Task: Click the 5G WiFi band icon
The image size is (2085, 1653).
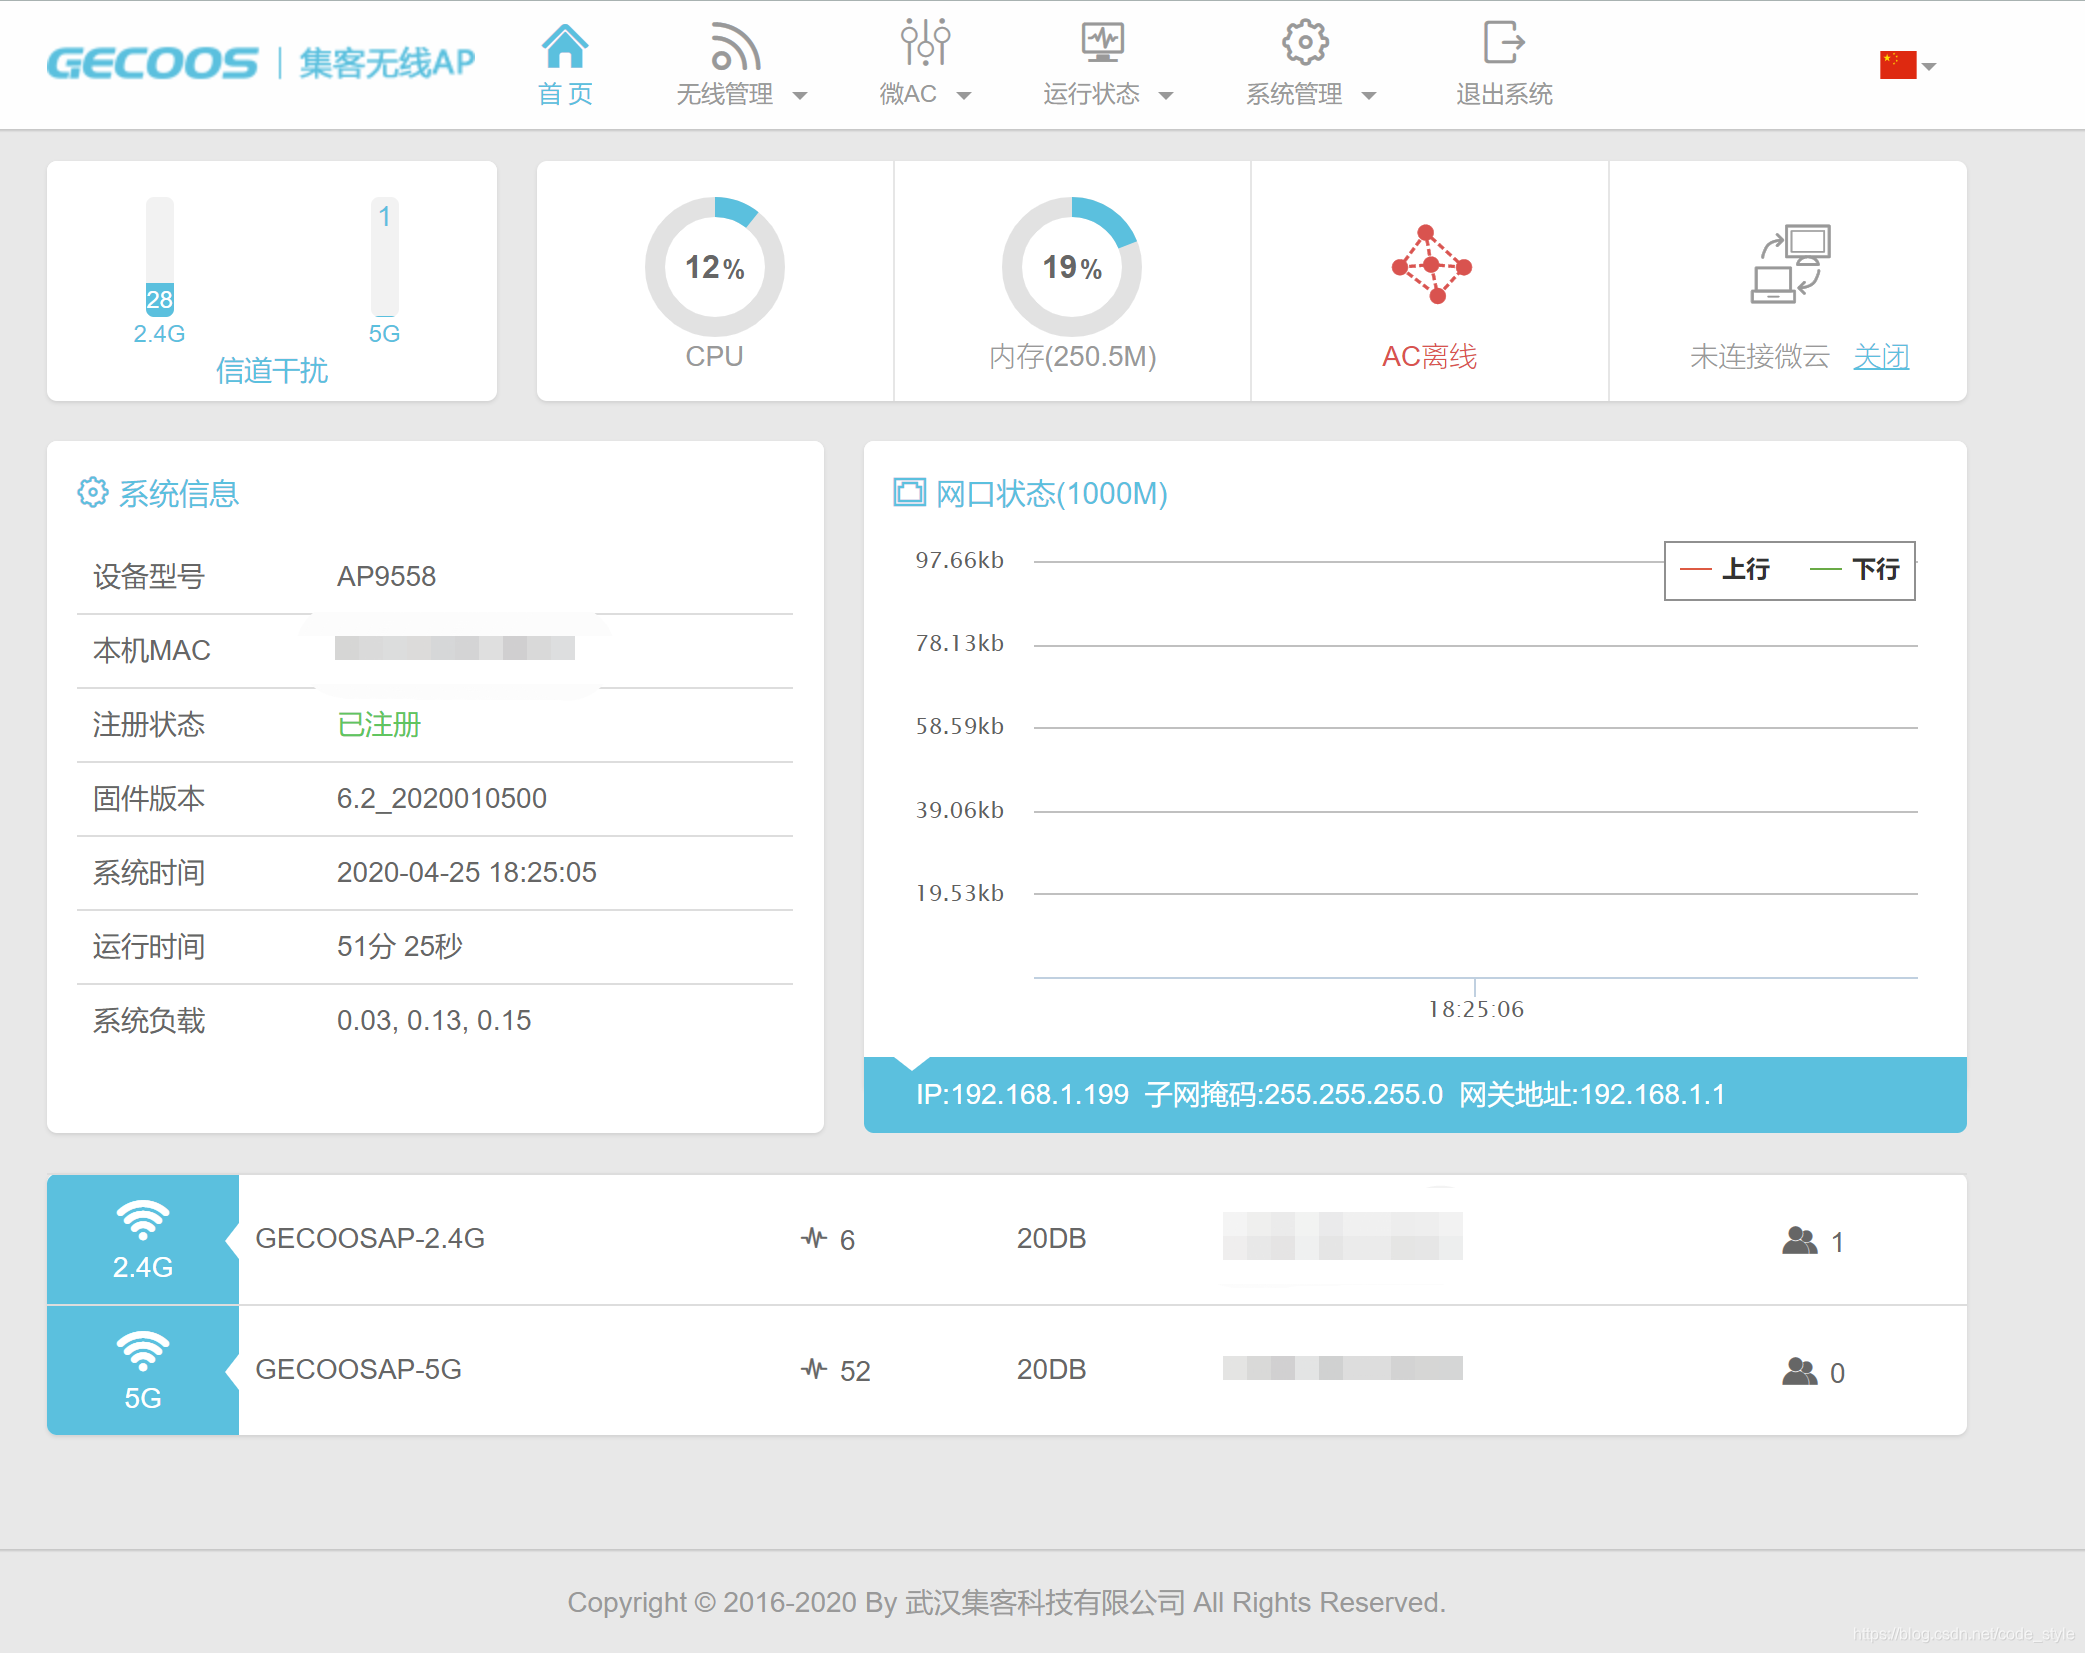Action: (x=143, y=1351)
